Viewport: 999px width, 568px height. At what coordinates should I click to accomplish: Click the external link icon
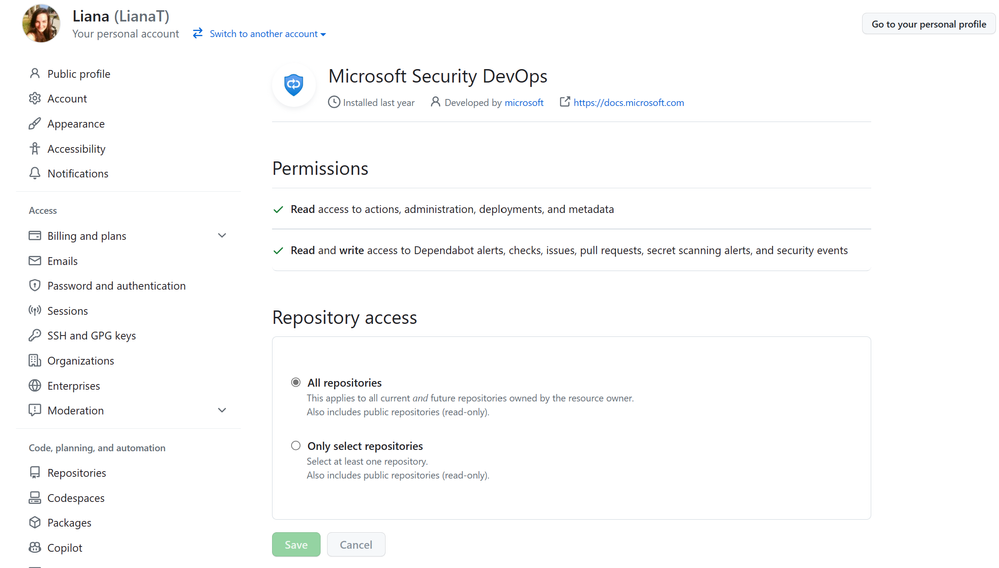coord(564,102)
